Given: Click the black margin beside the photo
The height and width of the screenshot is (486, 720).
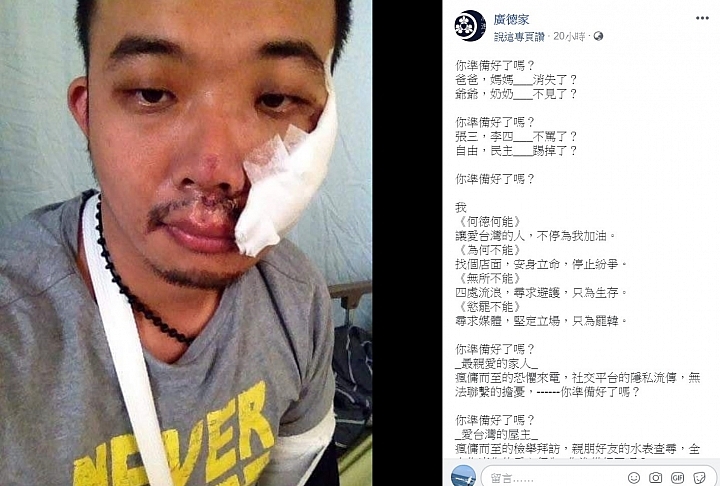Looking at the screenshot, I should [x=407, y=243].
